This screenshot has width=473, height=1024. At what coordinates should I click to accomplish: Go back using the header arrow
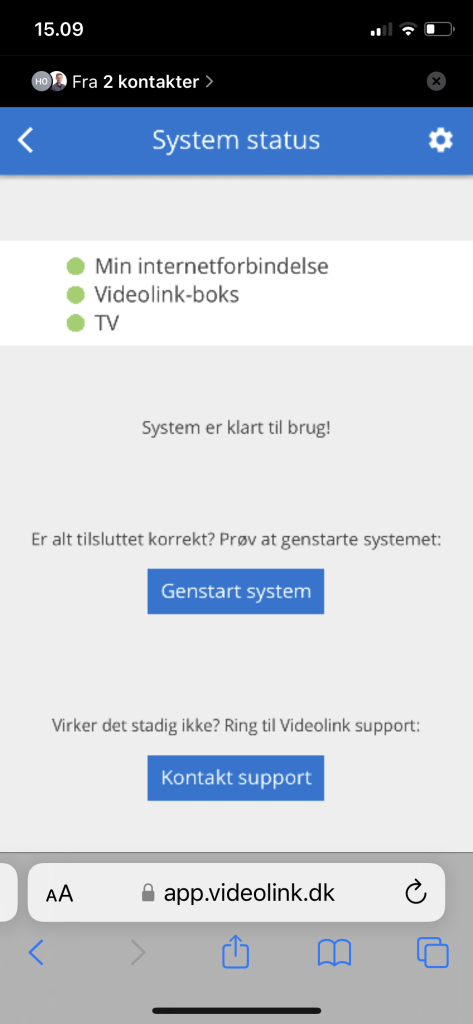tap(25, 140)
